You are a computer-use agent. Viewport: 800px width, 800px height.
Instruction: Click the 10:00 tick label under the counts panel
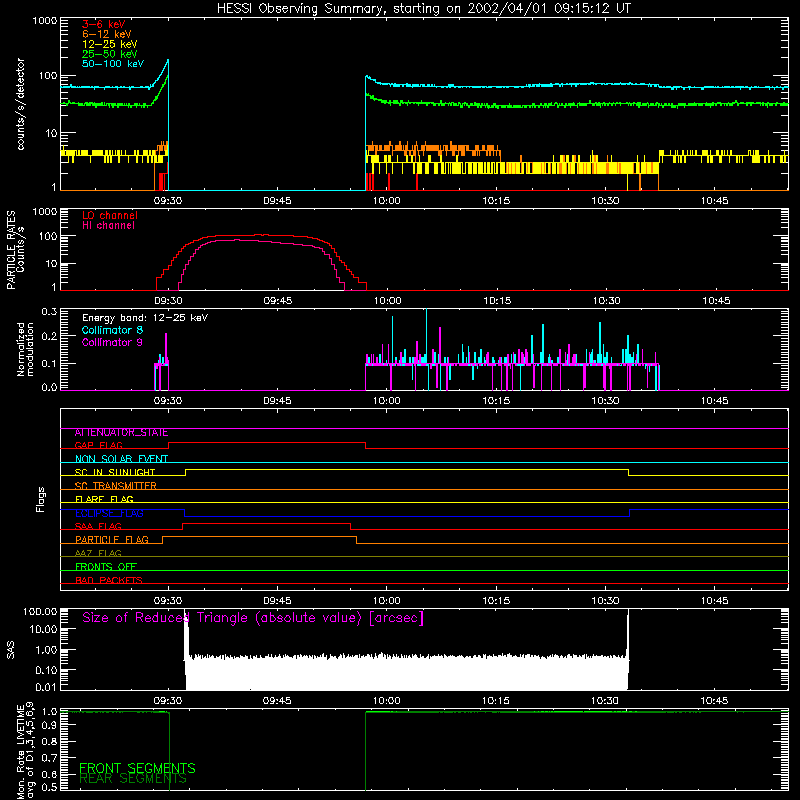point(387,201)
